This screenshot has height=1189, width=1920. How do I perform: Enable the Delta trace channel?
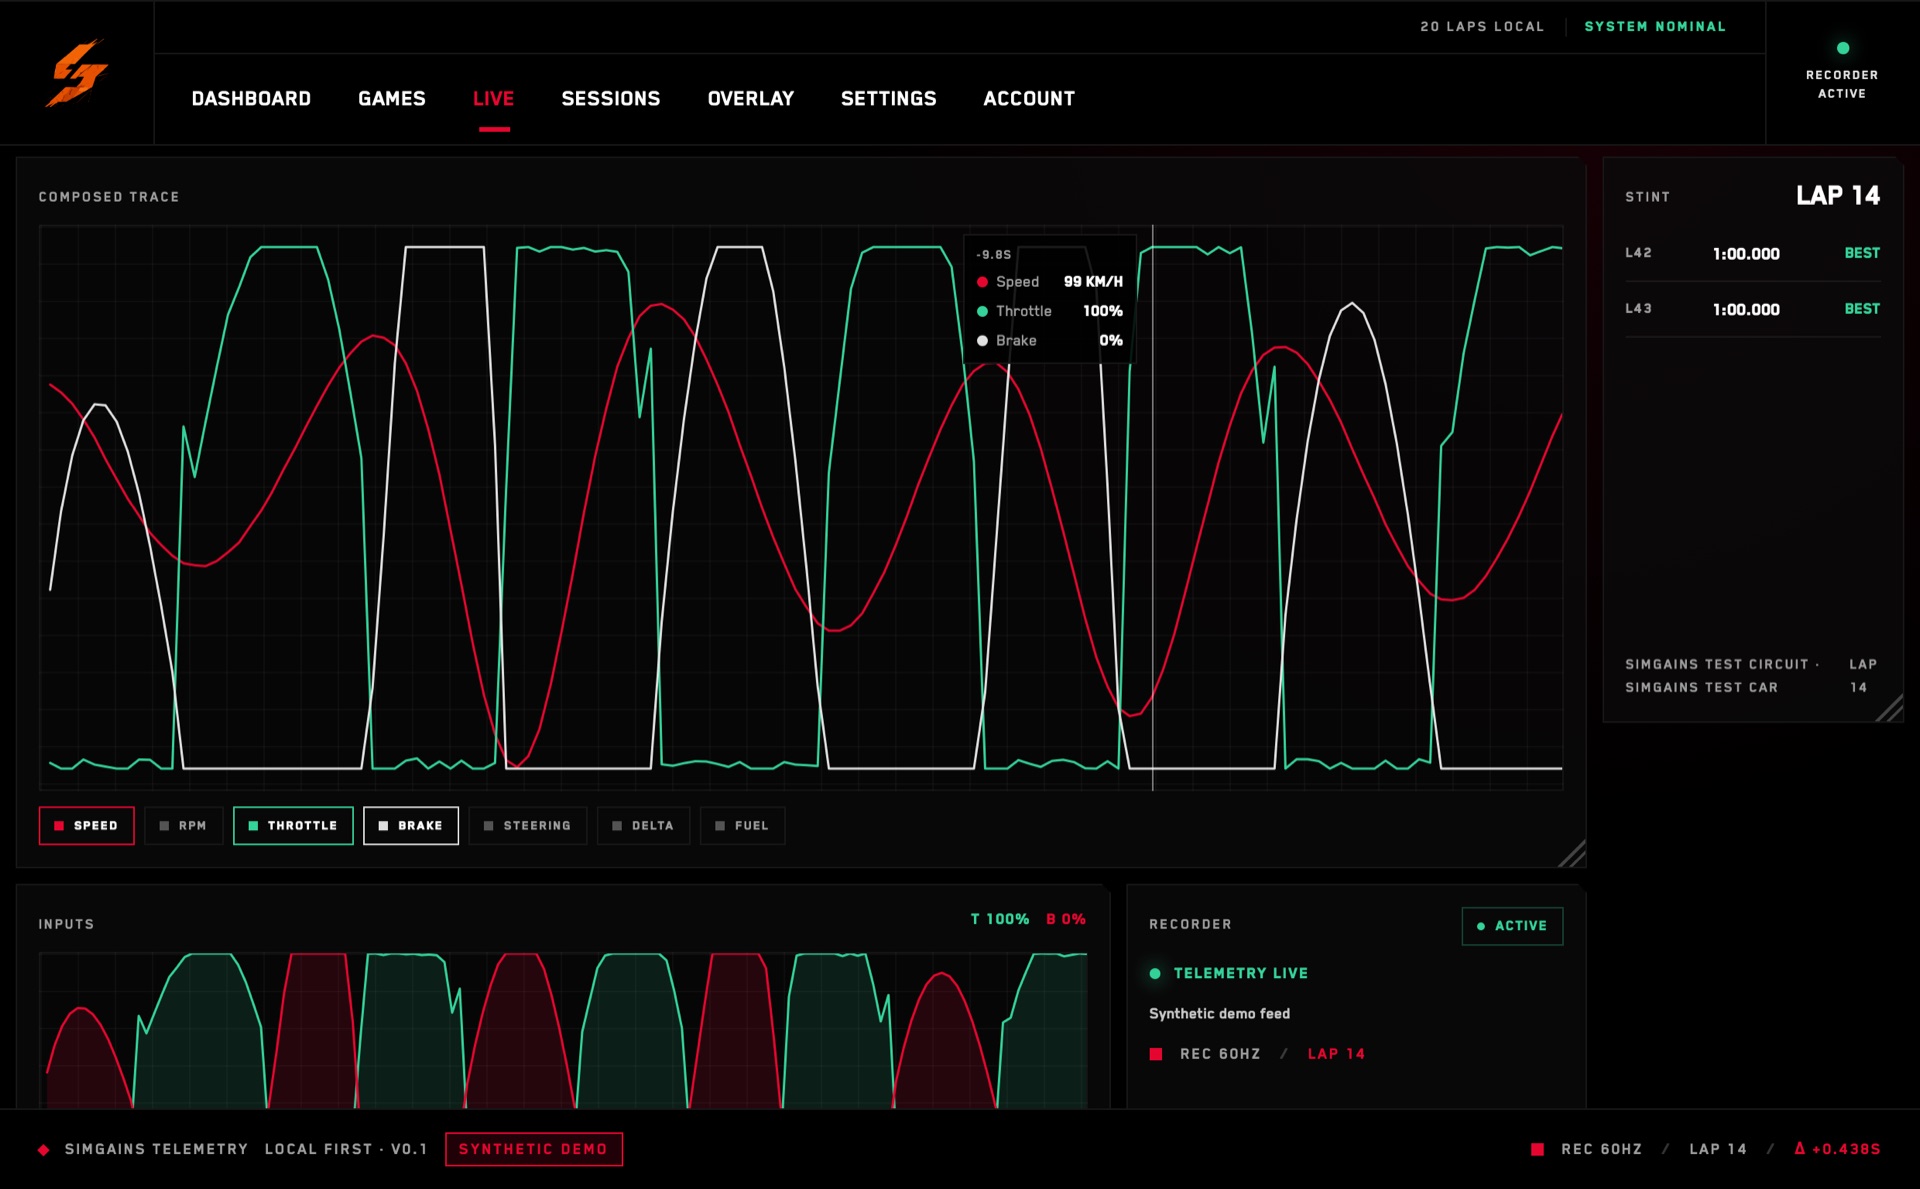click(x=643, y=826)
